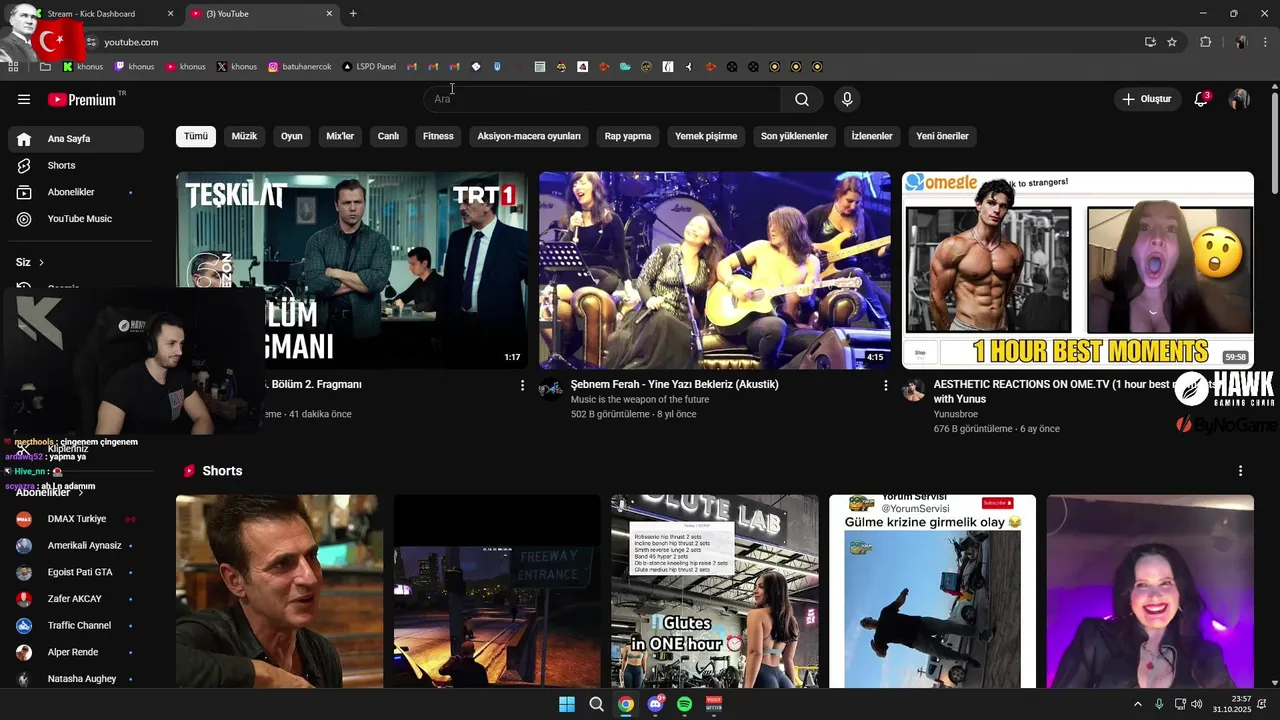Select the Son yüklenenler chip
1280x720 pixels.
[x=794, y=136]
